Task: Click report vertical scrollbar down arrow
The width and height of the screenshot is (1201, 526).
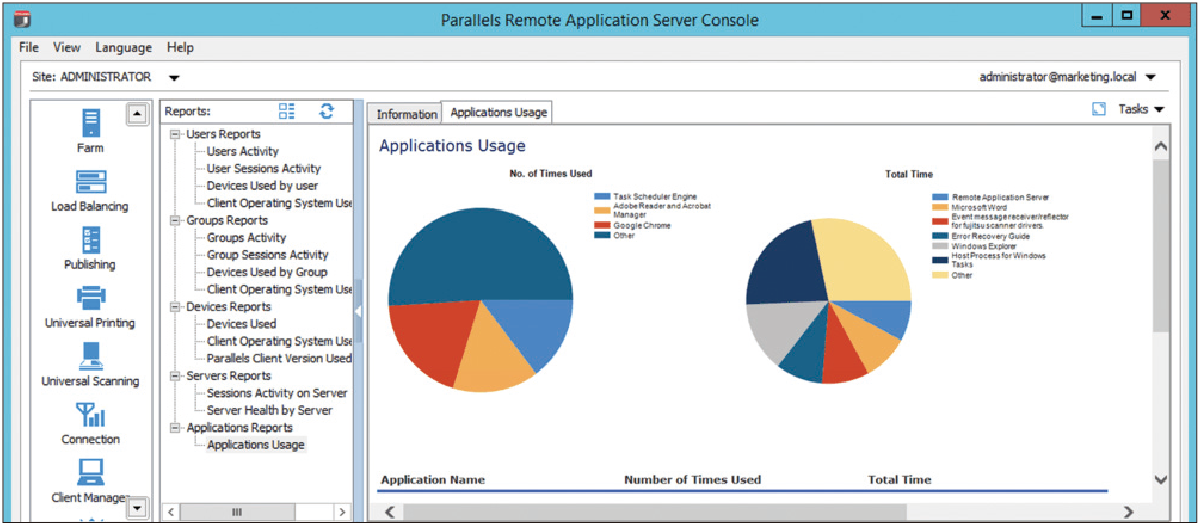Action: coord(1160,480)
